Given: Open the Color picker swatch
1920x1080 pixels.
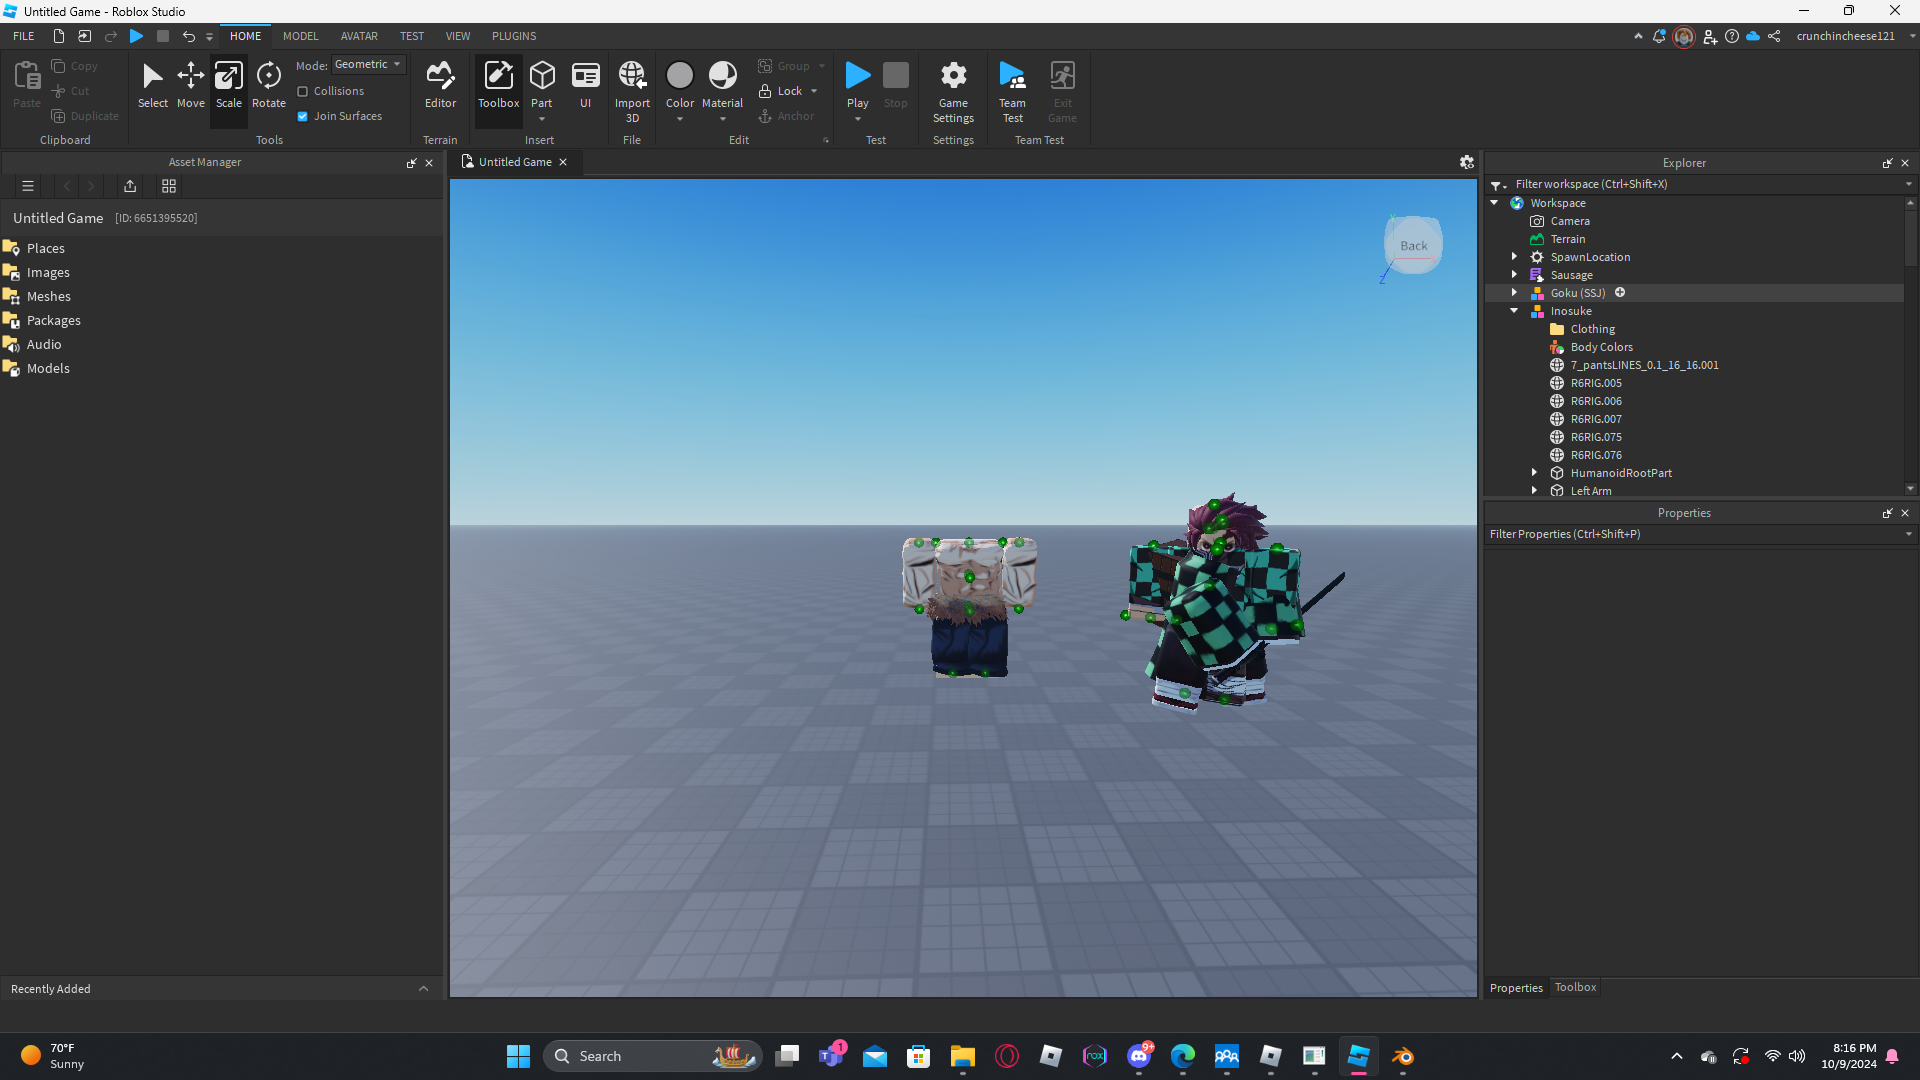Looking at the screenshot, I should 679,76.
